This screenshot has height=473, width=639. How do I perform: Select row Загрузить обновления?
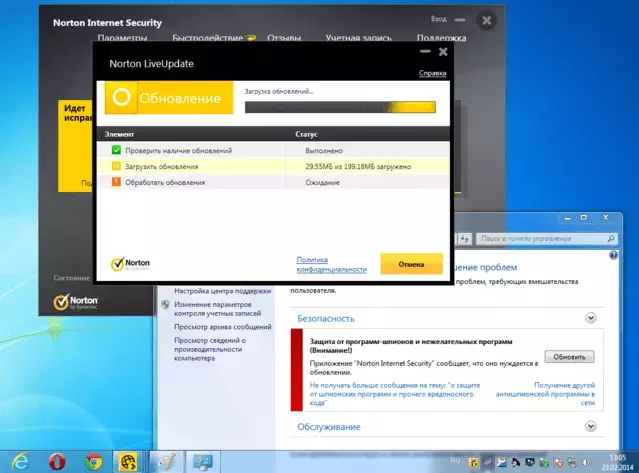273,166
